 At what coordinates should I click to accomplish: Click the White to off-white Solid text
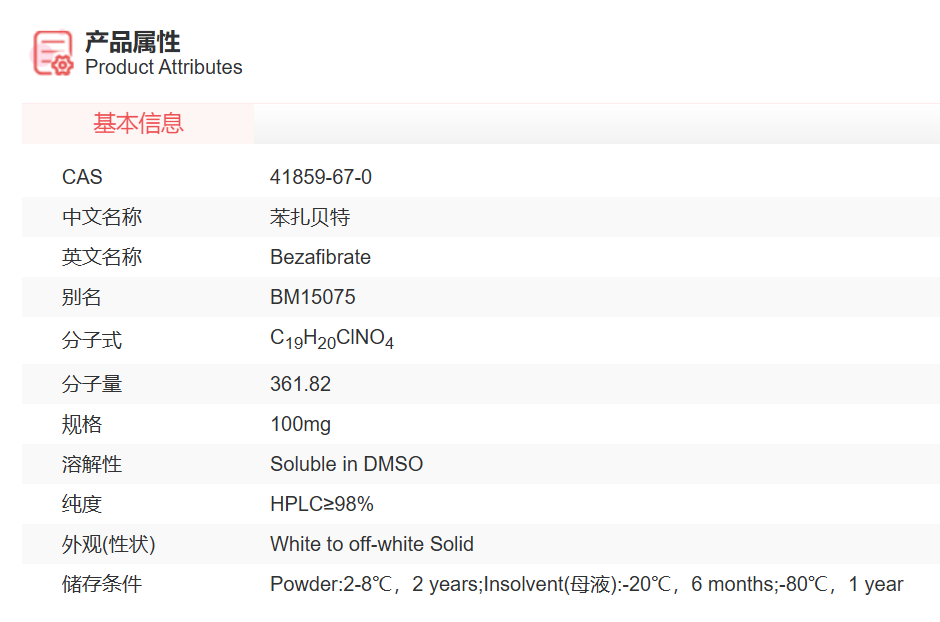coord(371,544)
